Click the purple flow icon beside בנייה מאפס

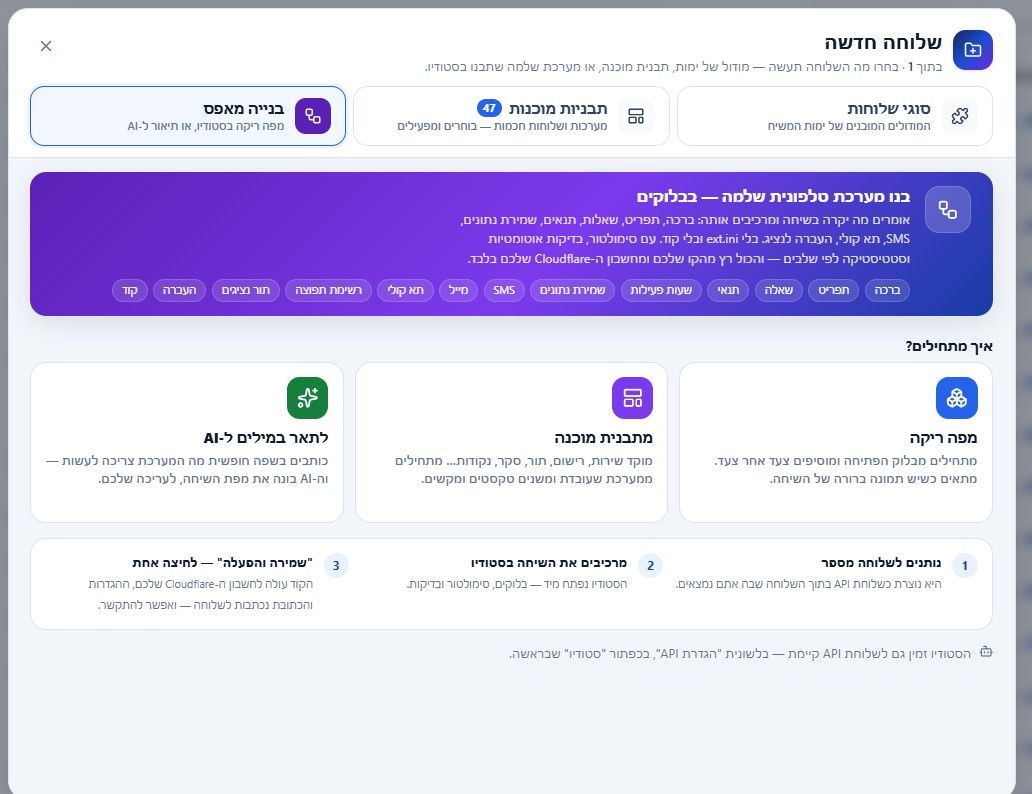(x=313, y=116)
